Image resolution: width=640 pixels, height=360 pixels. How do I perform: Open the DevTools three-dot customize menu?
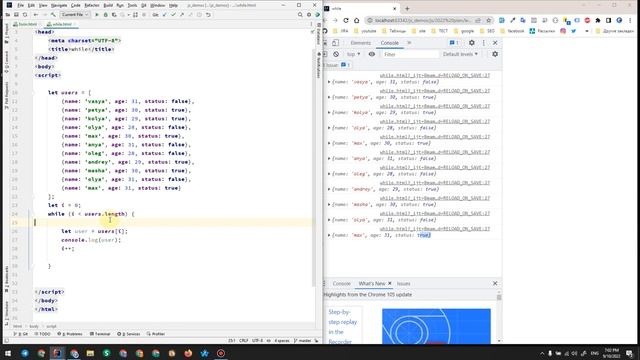tap(484, 42)
